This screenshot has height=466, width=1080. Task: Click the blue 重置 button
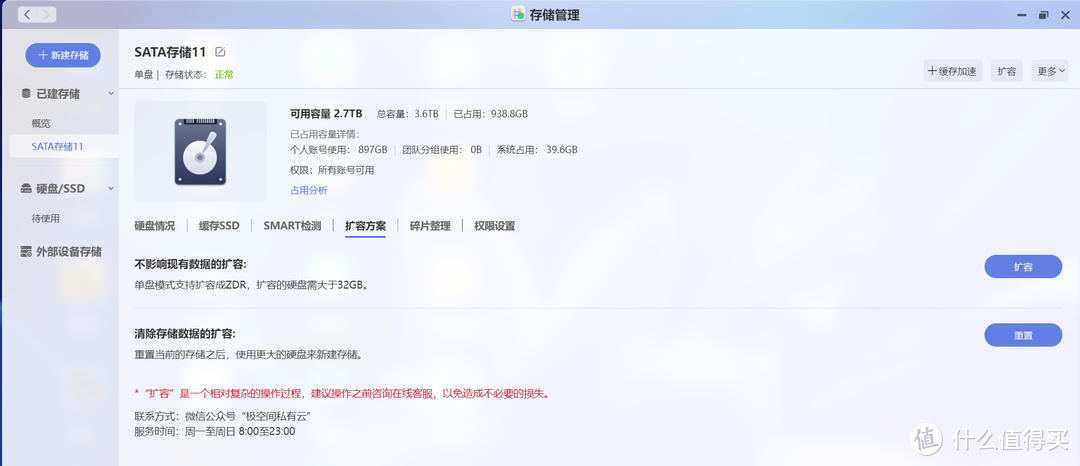coord(1023,335)
